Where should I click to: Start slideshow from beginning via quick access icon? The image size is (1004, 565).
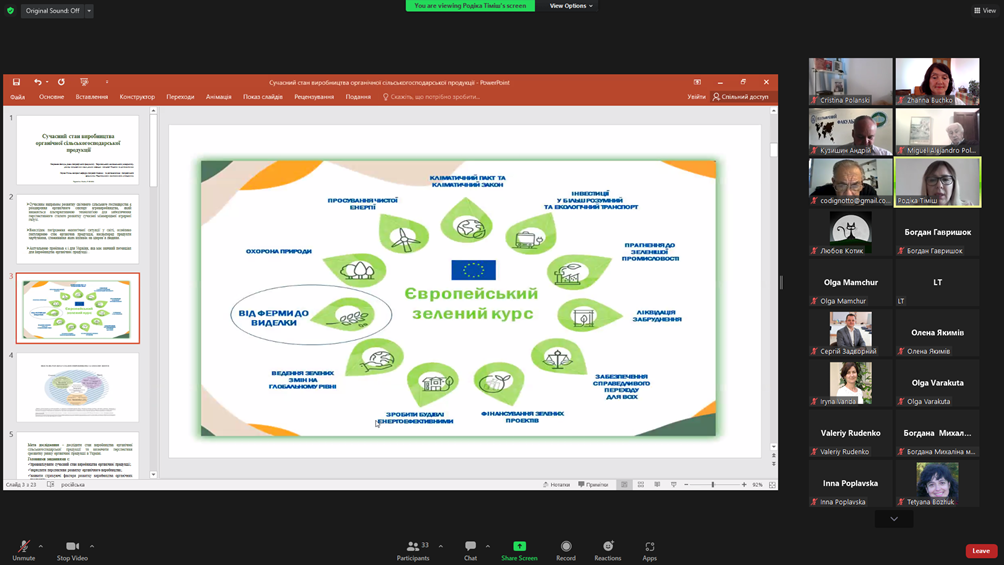click(x=84, y=82)
